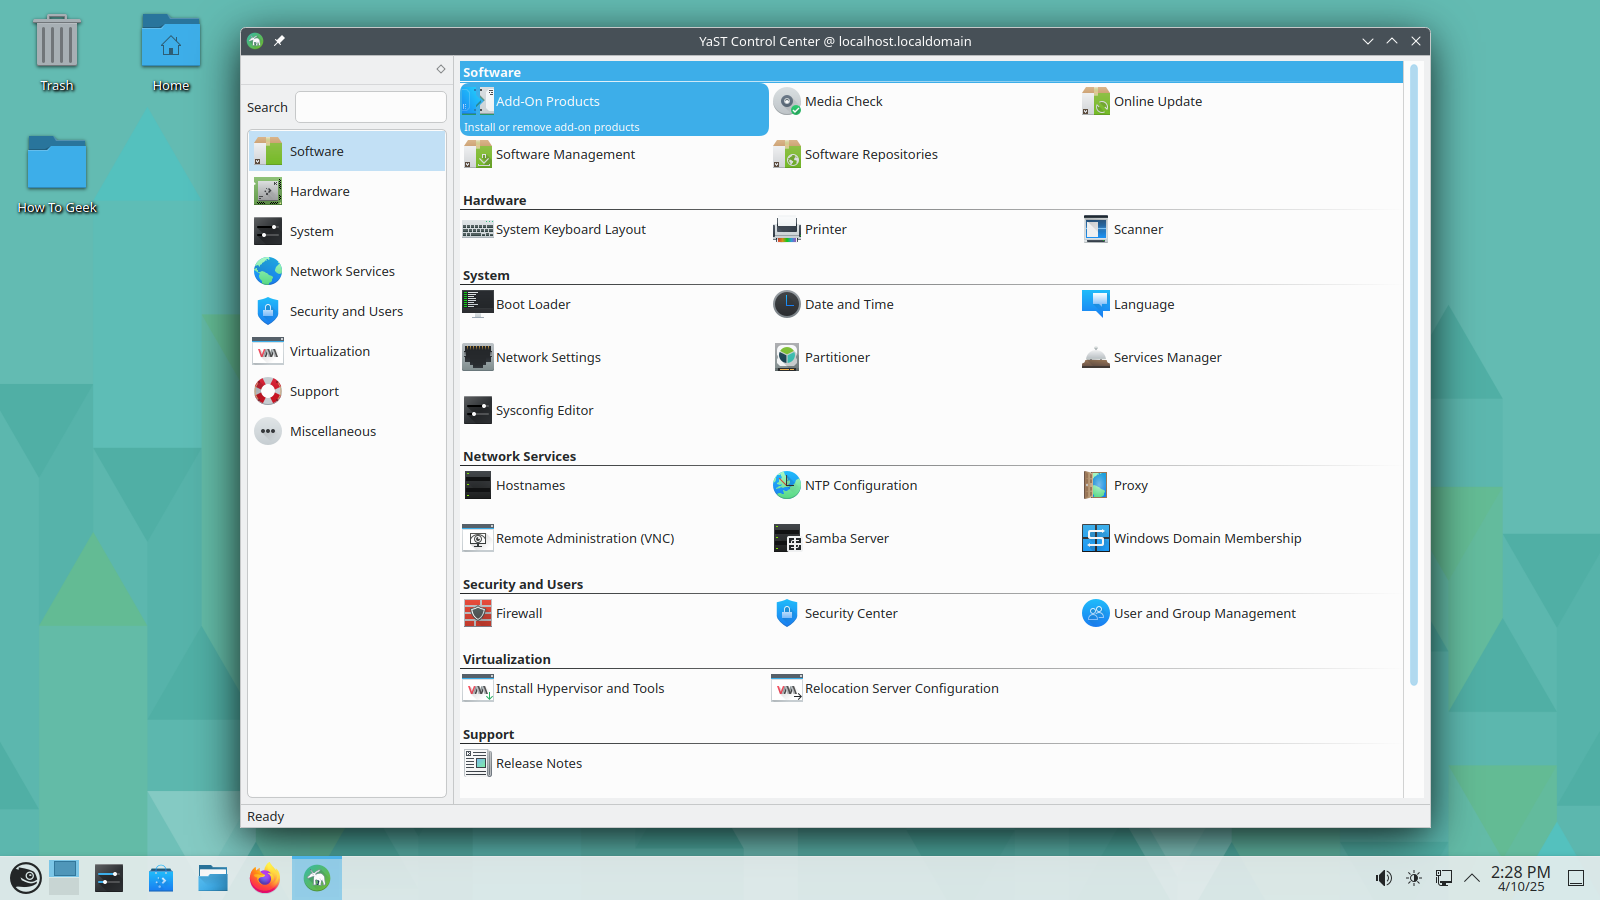Open the pager desktop switcher in taskbar
The image size is (1600, 900).
click(64, 878)
